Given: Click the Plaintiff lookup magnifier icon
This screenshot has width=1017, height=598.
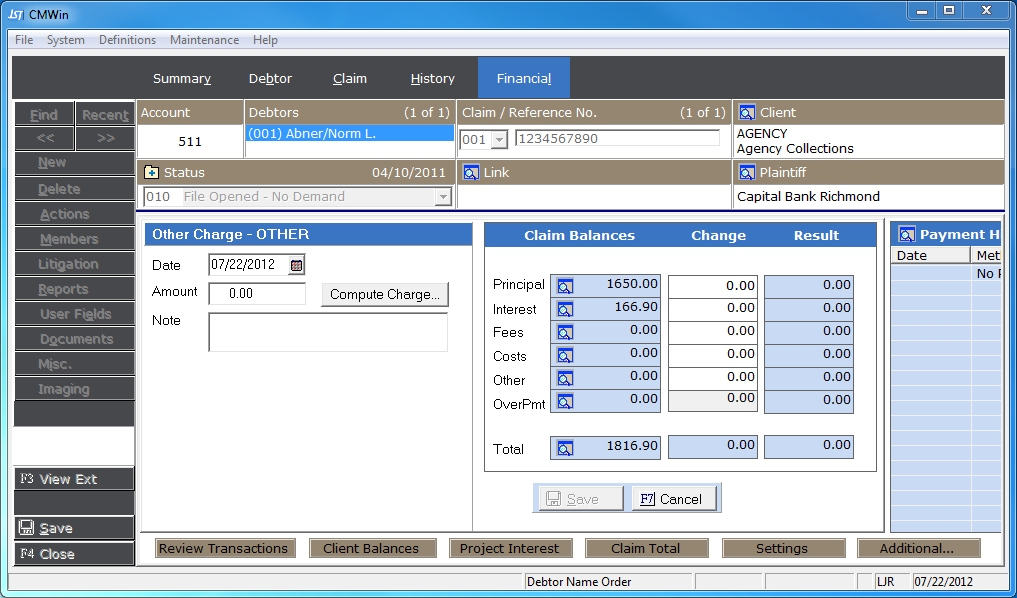Looking at the screenshot, I should click(746, 173).
